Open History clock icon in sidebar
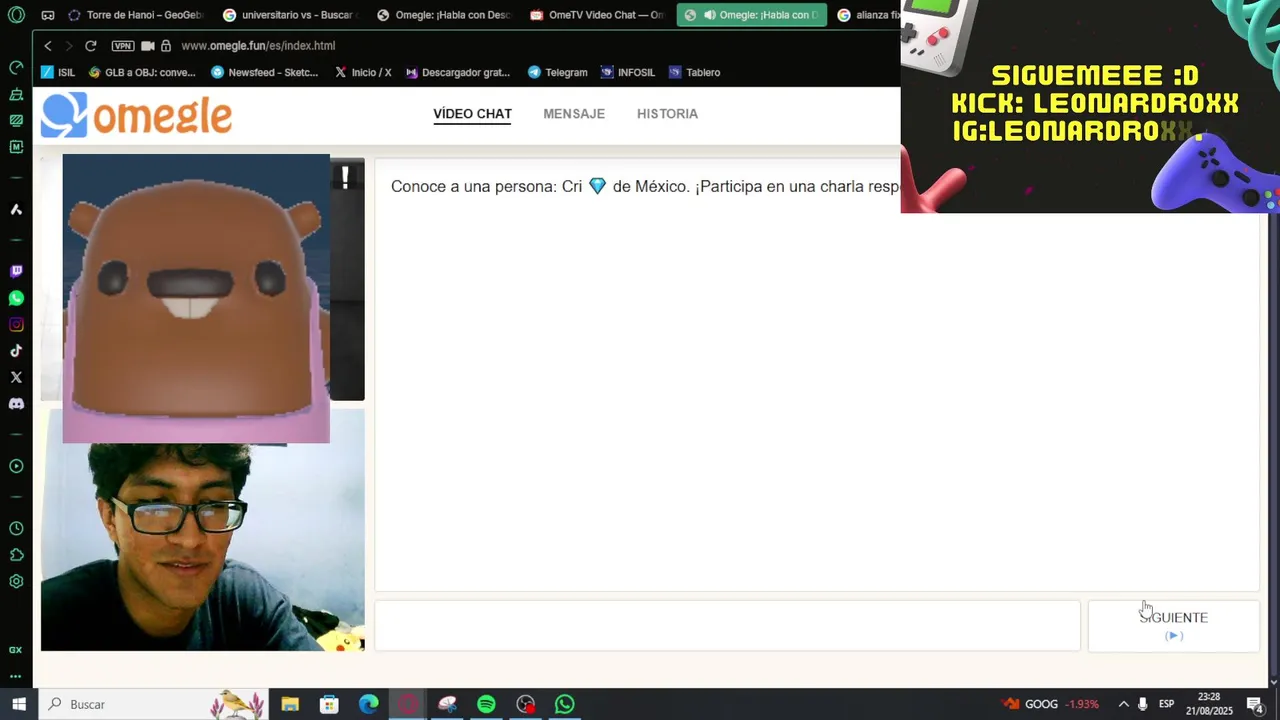The height and width of the screenshot is (720, 1280). point(16,528)
